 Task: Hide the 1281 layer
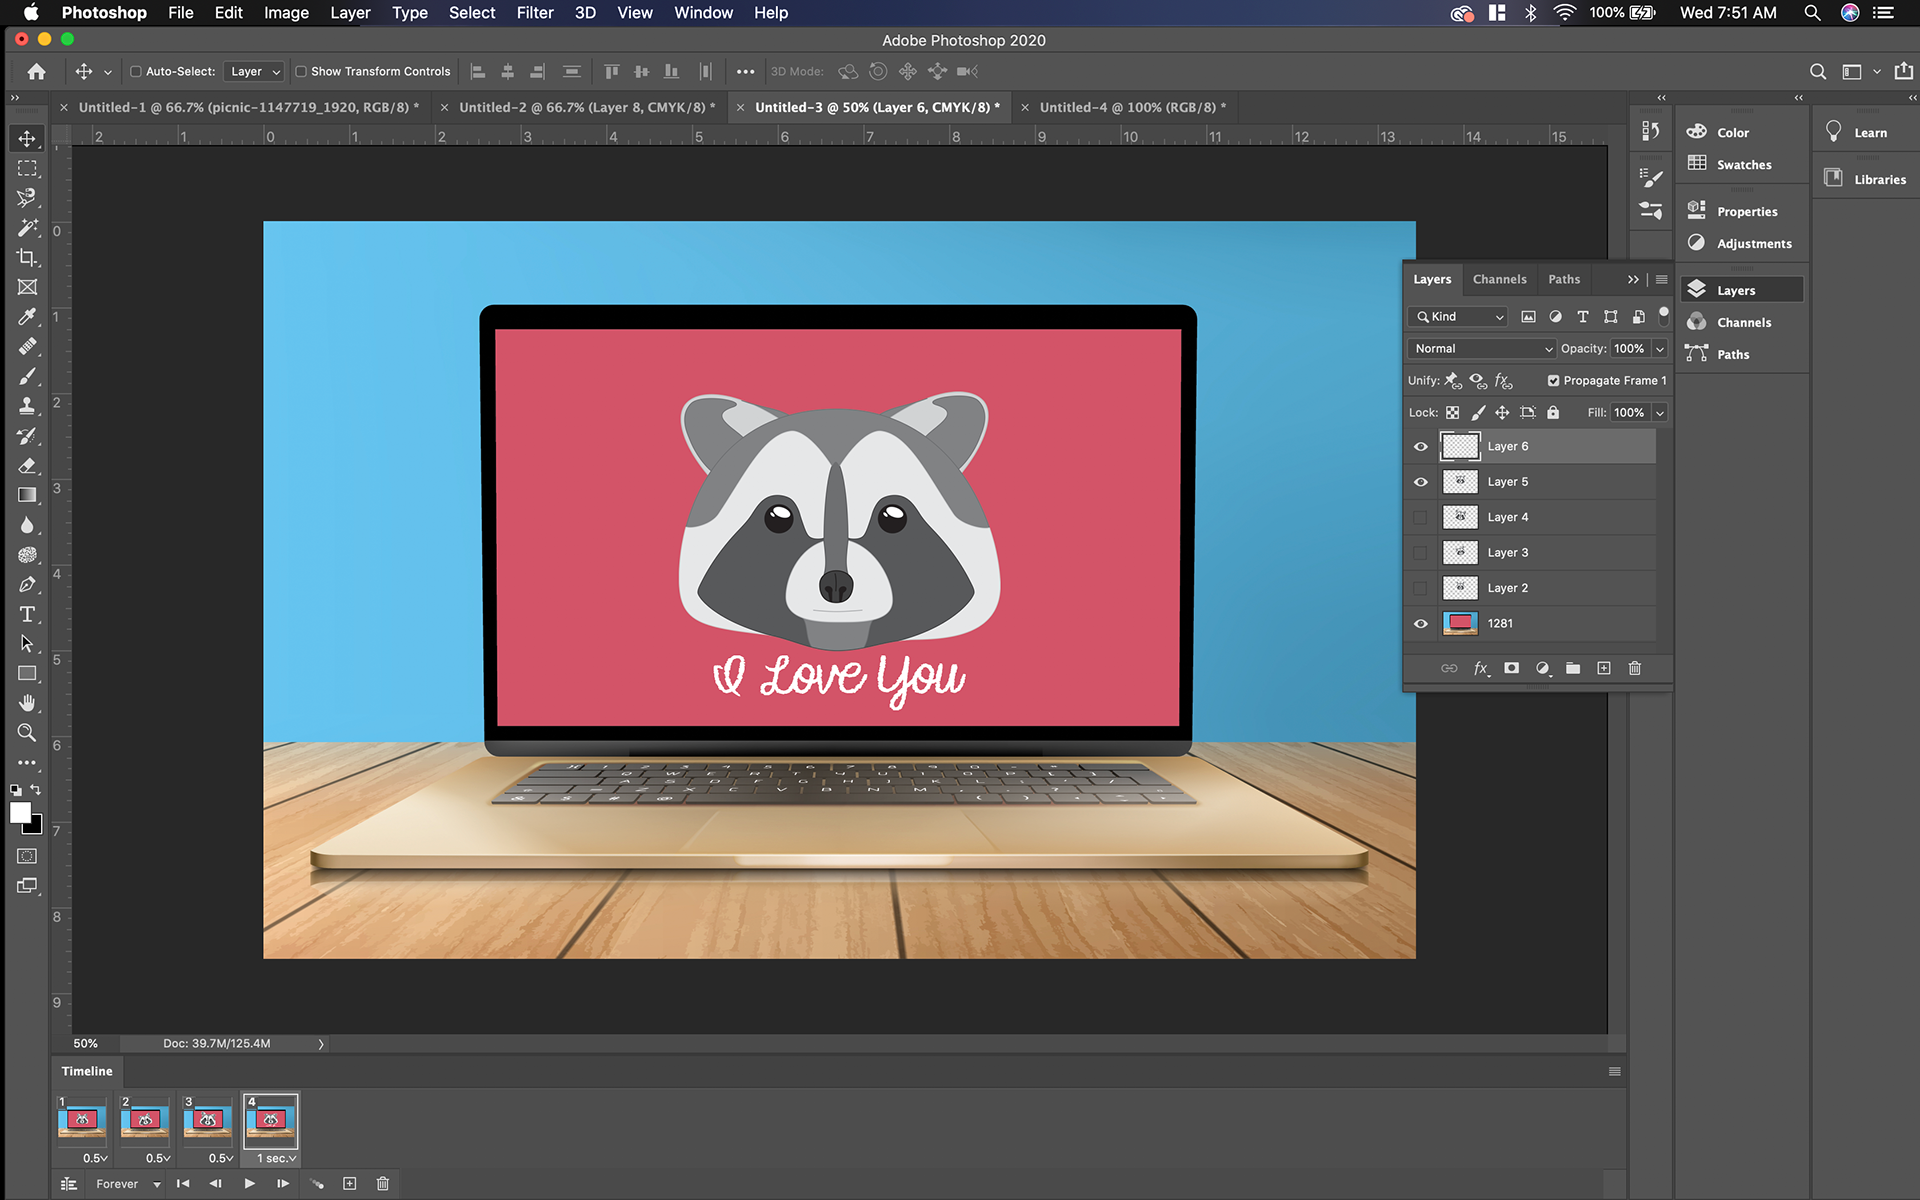[x=1420, y=624]
